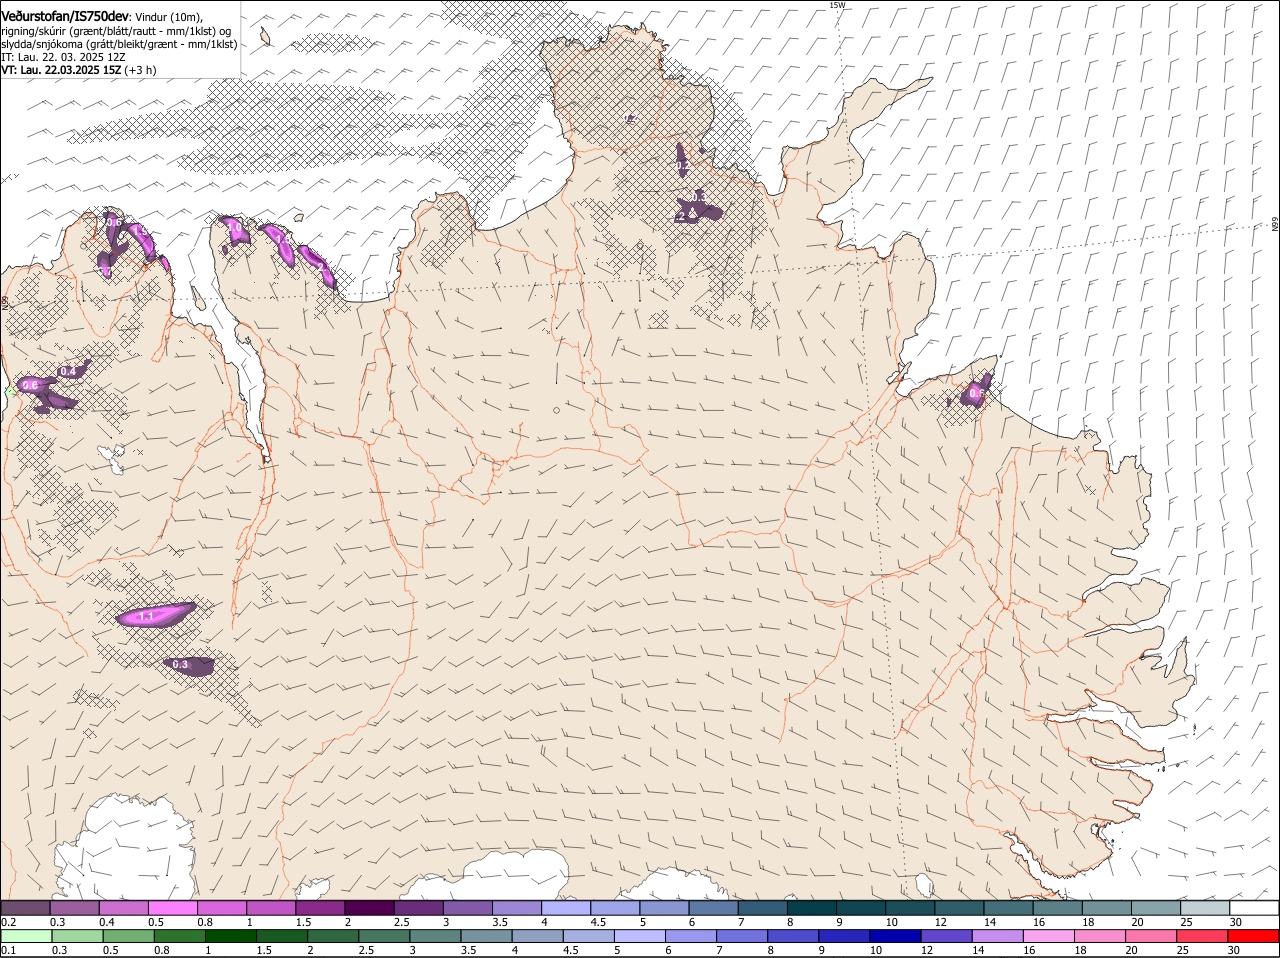Image resolution: width=1280 pixels, height=958 pixels.
Task: Pick the dark blue rain swatch starting at 10
Action: pyautogui.click(x=895, y=937)
